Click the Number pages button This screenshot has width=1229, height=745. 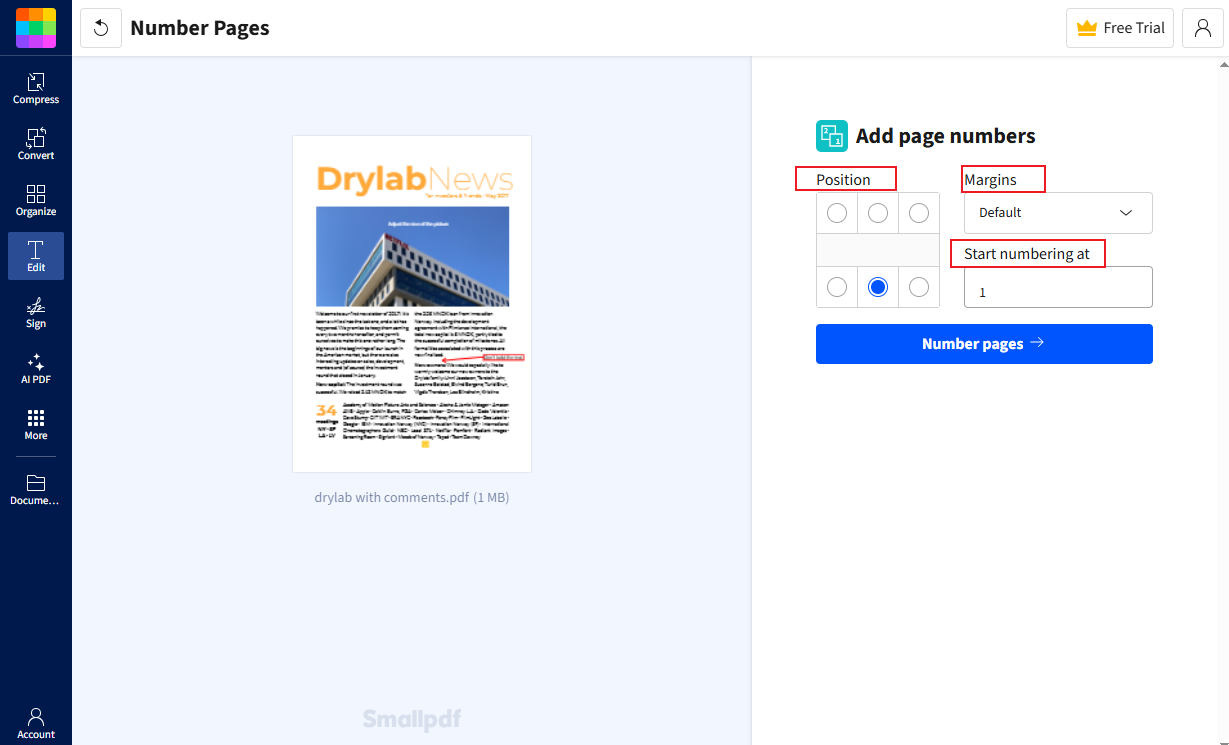click(x=983, y=343)
